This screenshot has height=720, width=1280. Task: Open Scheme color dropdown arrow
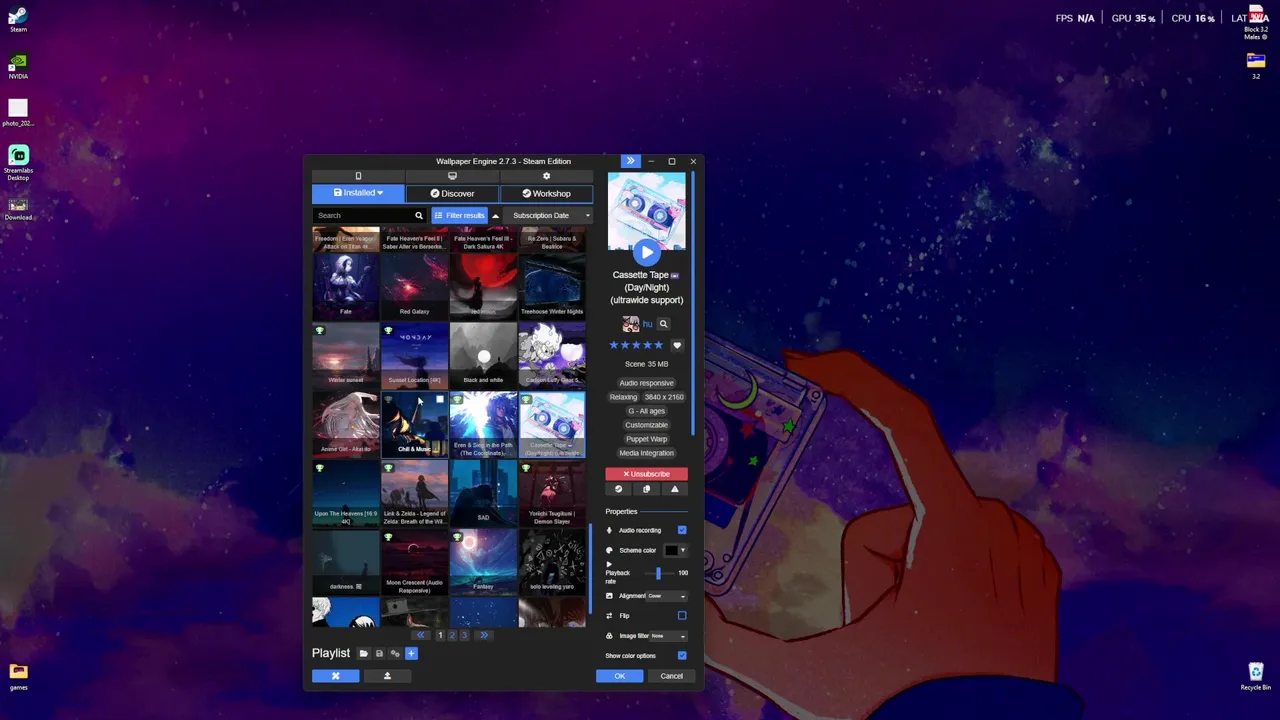tap(683, 550)
